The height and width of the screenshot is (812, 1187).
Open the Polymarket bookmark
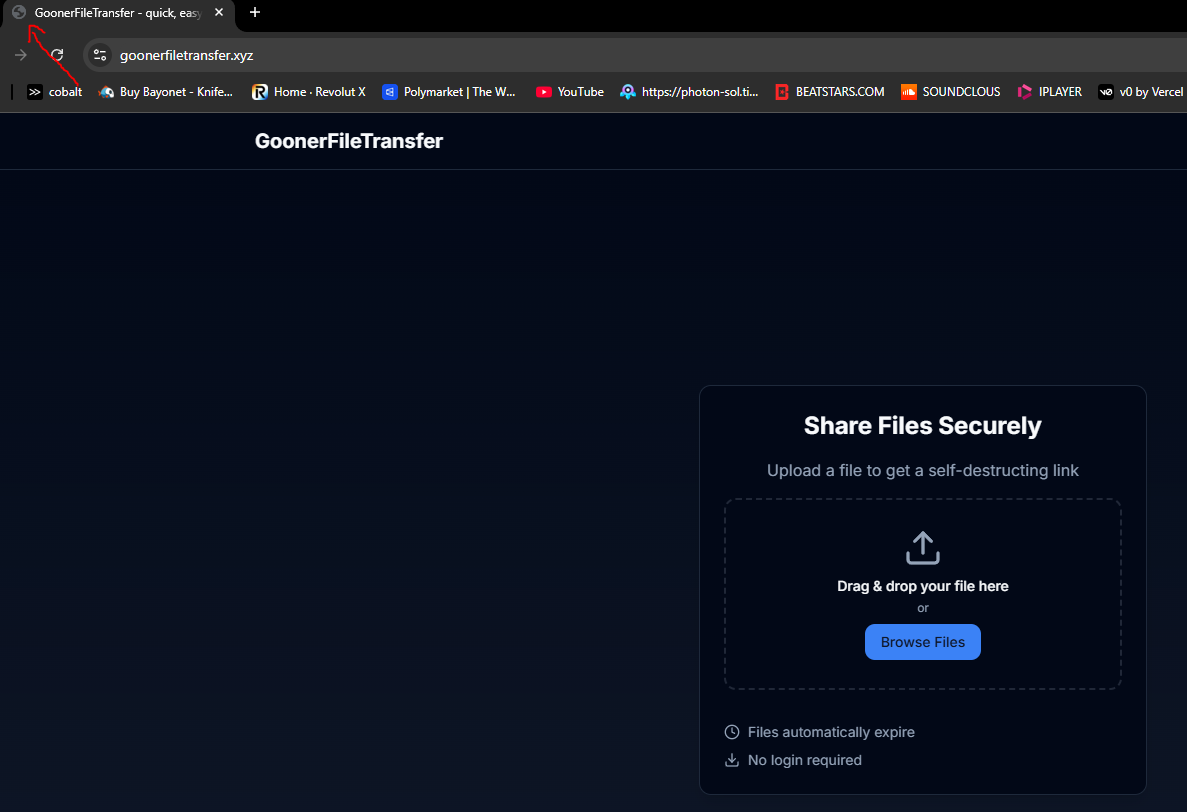click(x=449, y=92)
